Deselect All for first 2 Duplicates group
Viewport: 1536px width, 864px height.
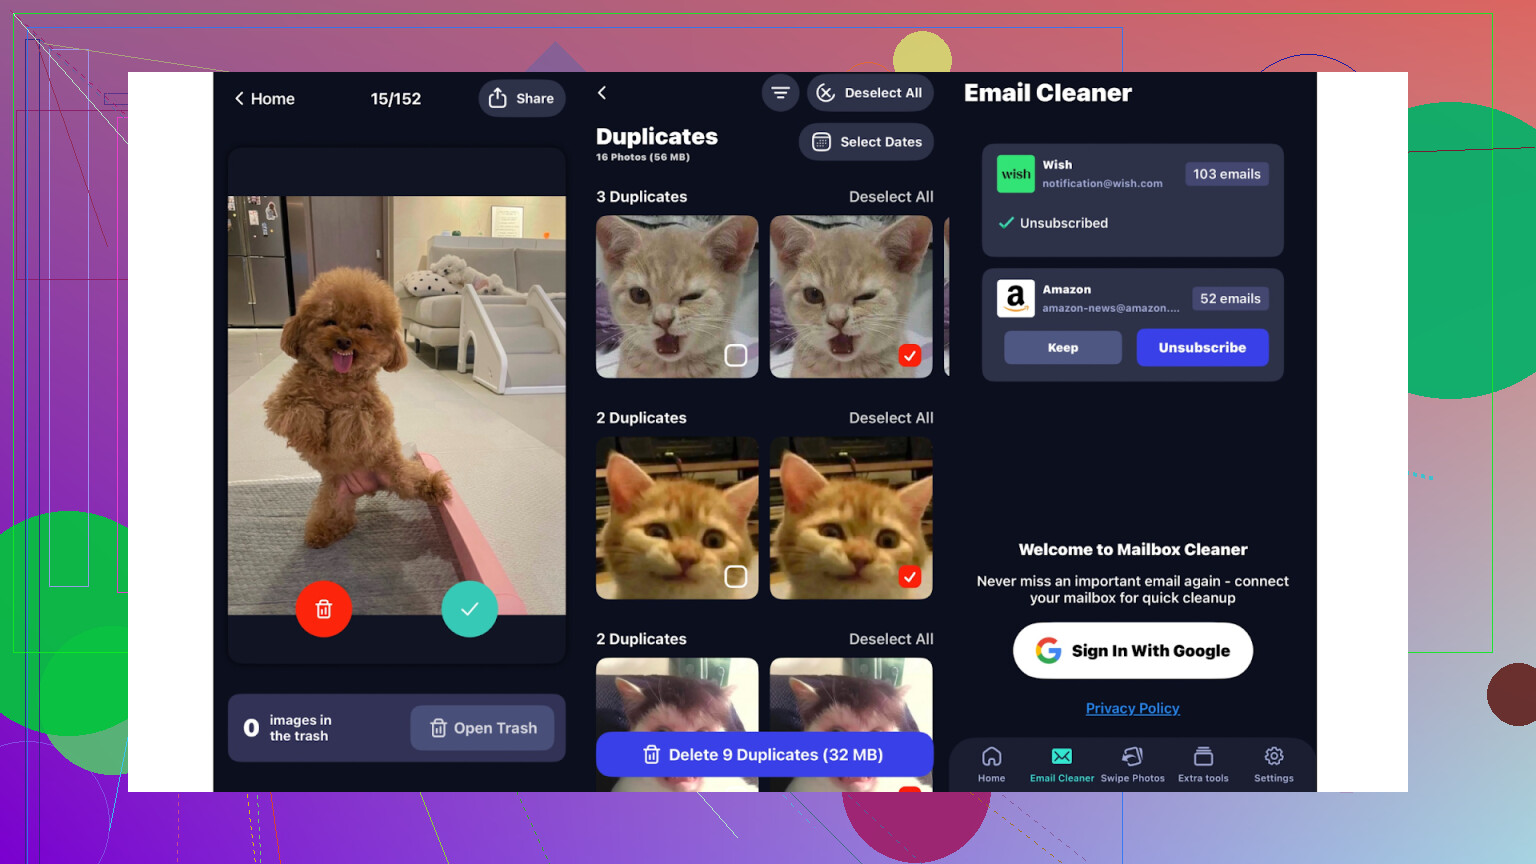click(x=891, y=418)
